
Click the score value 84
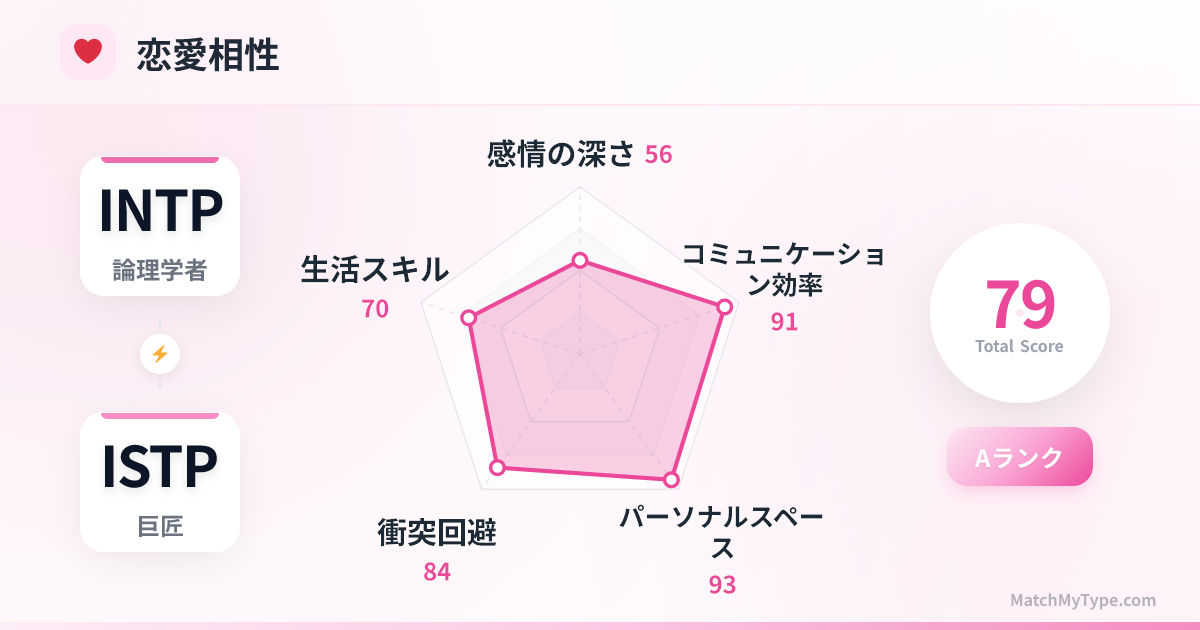tap(437, 572)
